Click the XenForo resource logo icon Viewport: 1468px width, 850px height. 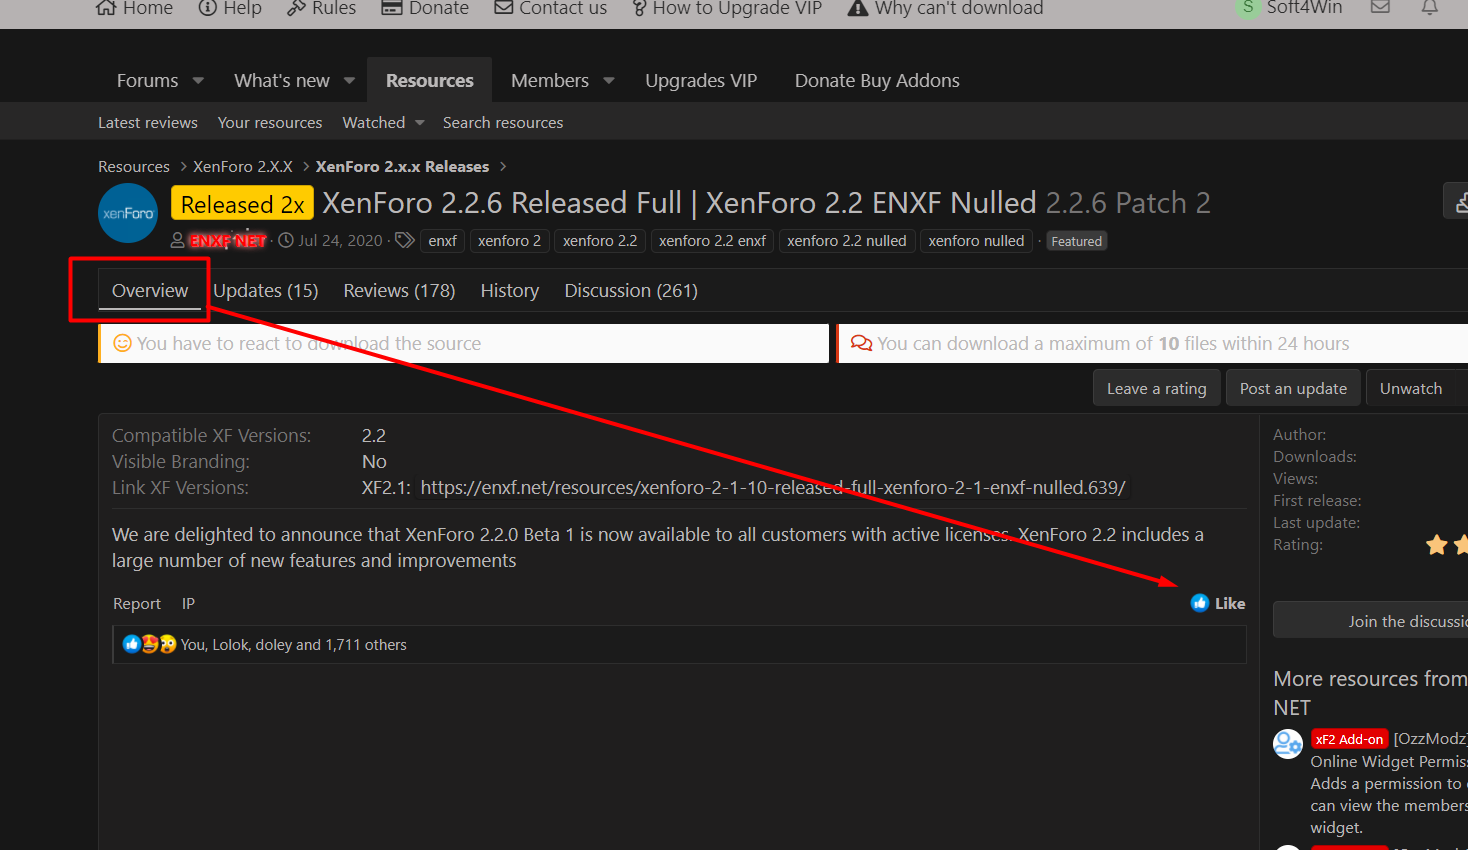click(128, 213)
